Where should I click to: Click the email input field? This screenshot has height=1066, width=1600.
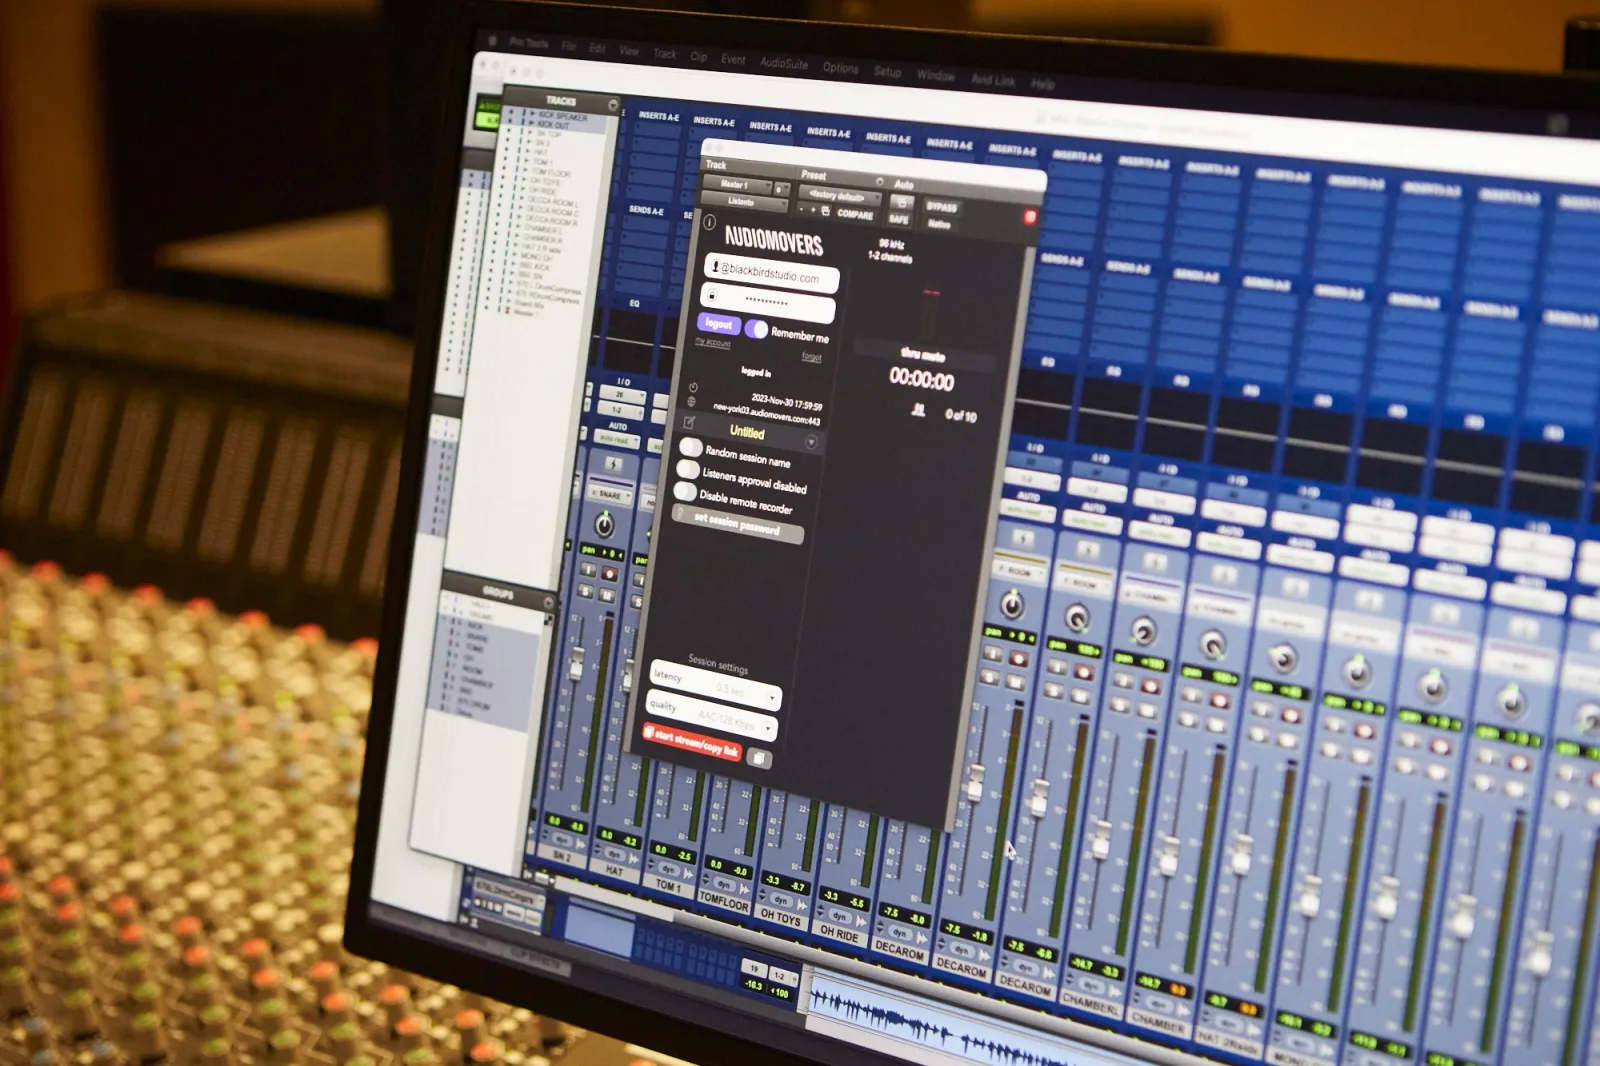(772, 271)
